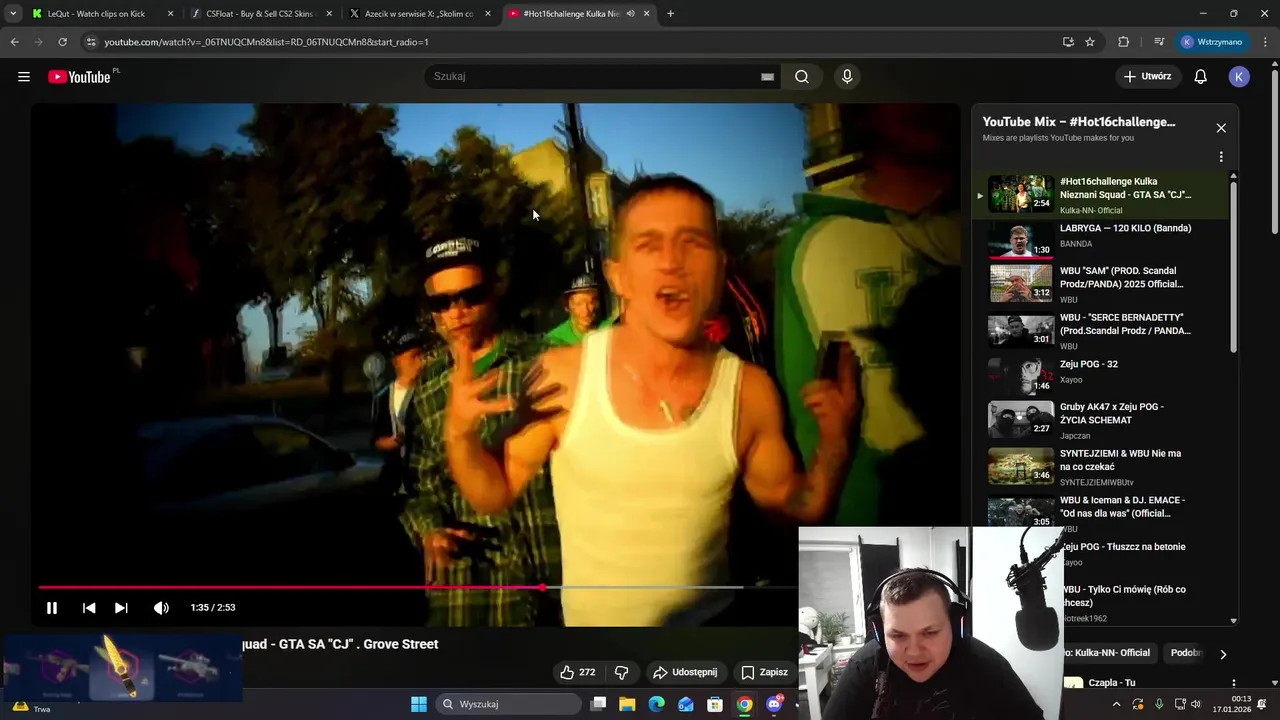Close the #Hot16challenge YouTube tab
The image size is (1280, 720).
click(x=647, y=14)
